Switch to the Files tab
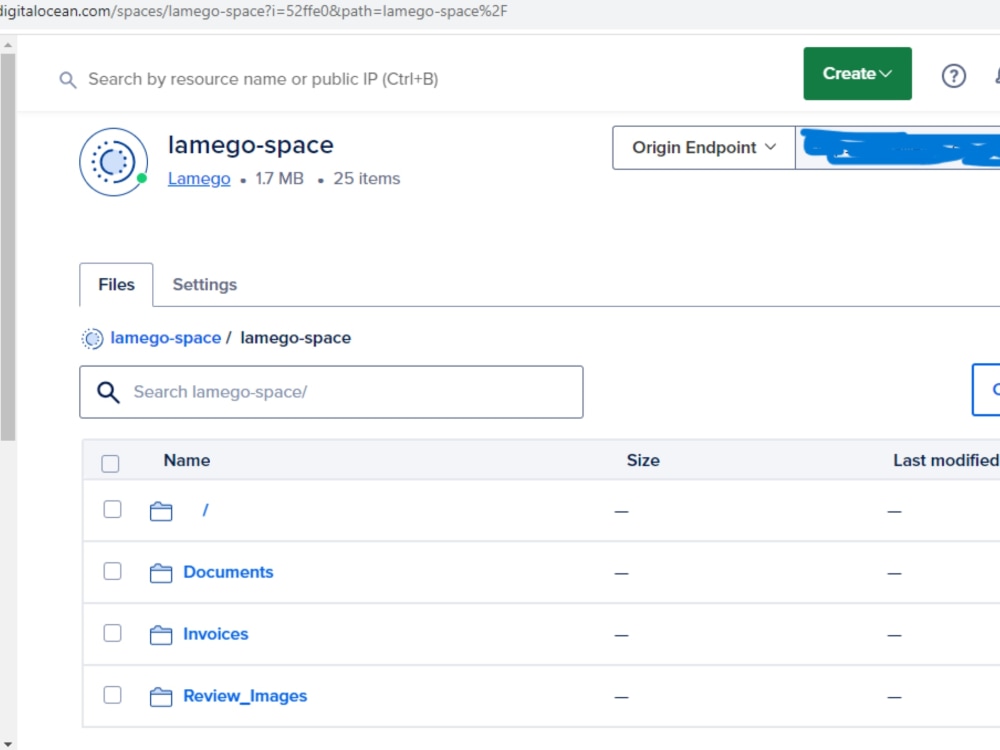Image resolution: width=1000 pixels, height=750 pixels. (116, 284)
